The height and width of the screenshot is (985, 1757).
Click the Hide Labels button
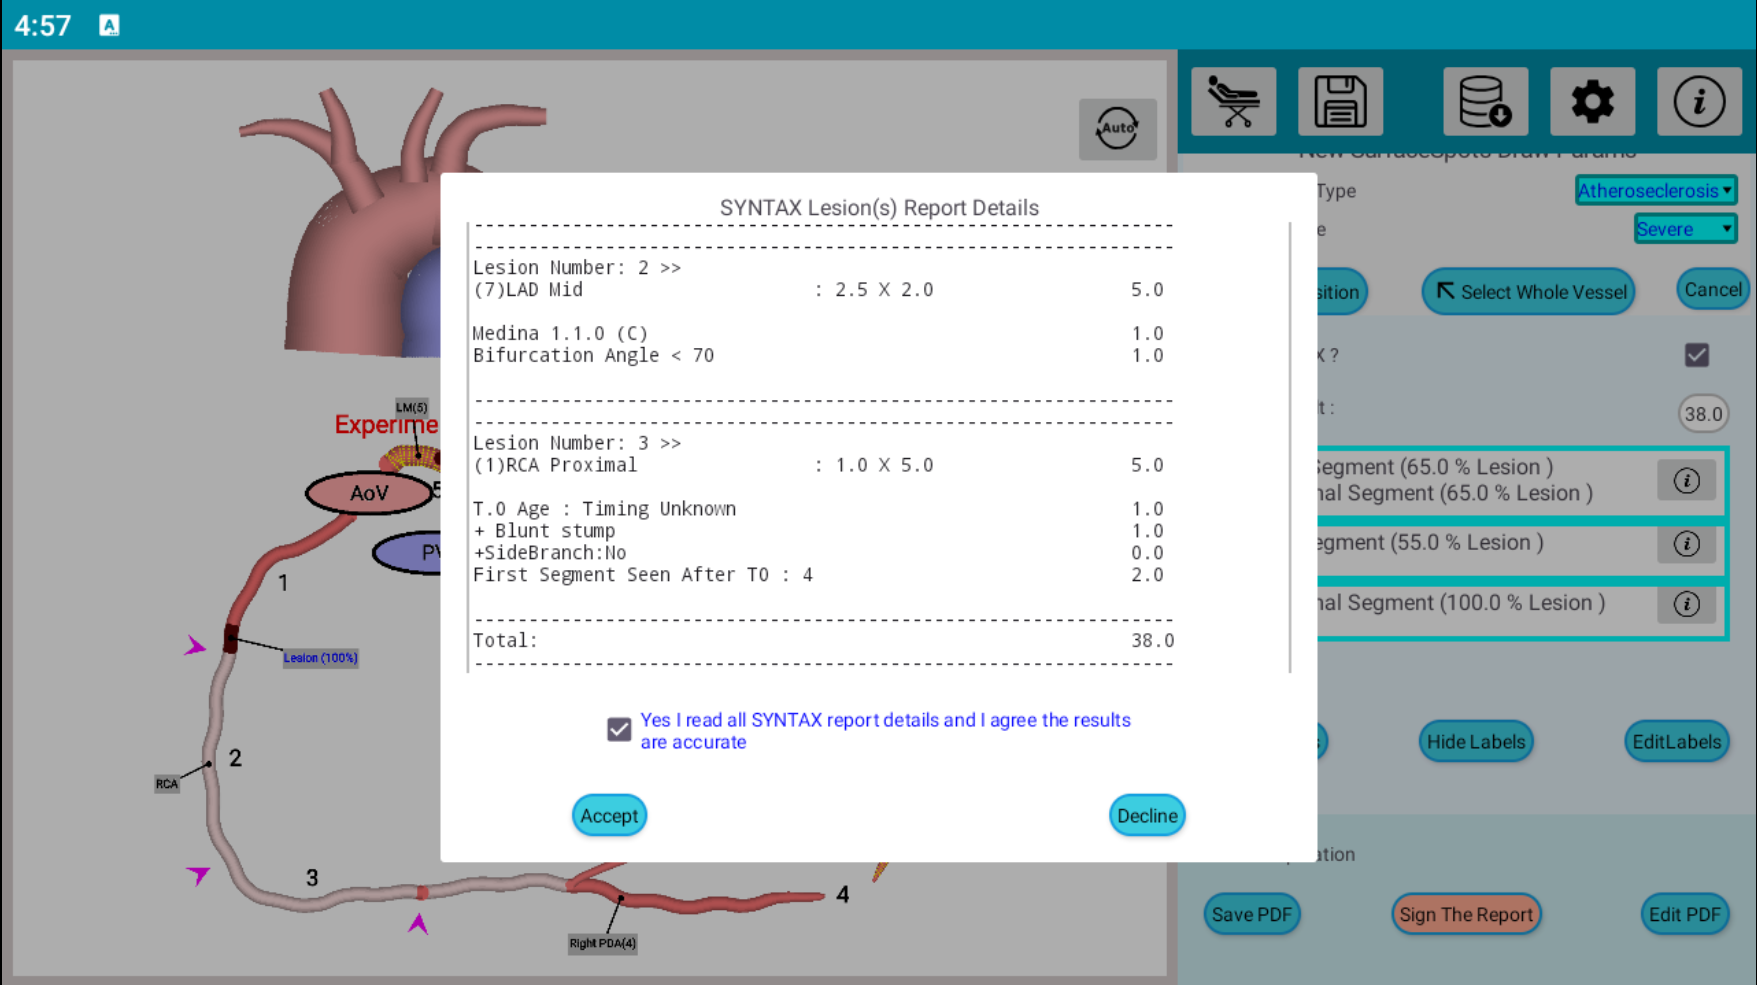pos(1475,742)
